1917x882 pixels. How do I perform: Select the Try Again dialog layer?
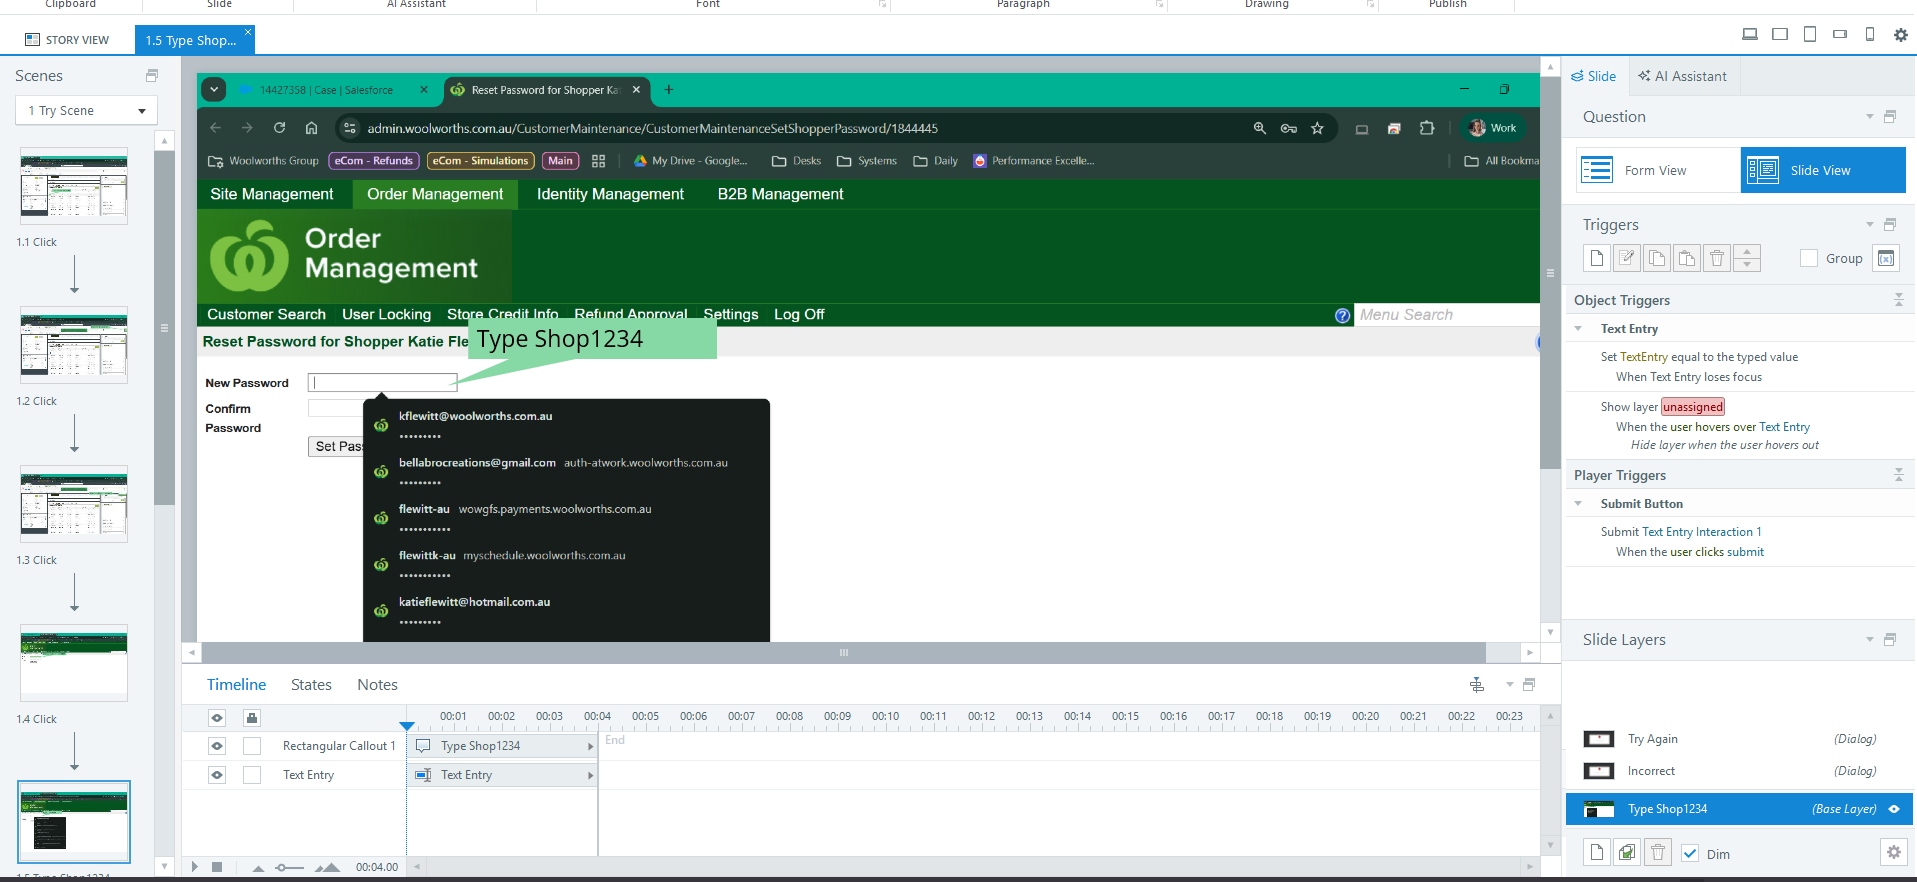tap(1738, 739)
